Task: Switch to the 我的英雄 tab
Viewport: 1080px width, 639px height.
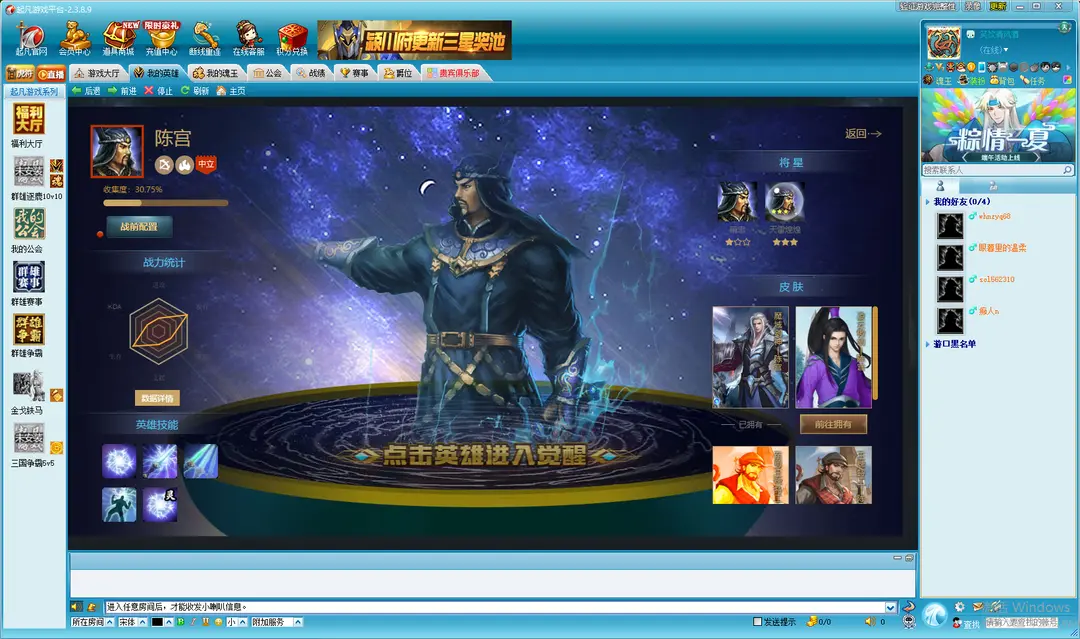Action: pyautogui.click(x=156, y=73)
